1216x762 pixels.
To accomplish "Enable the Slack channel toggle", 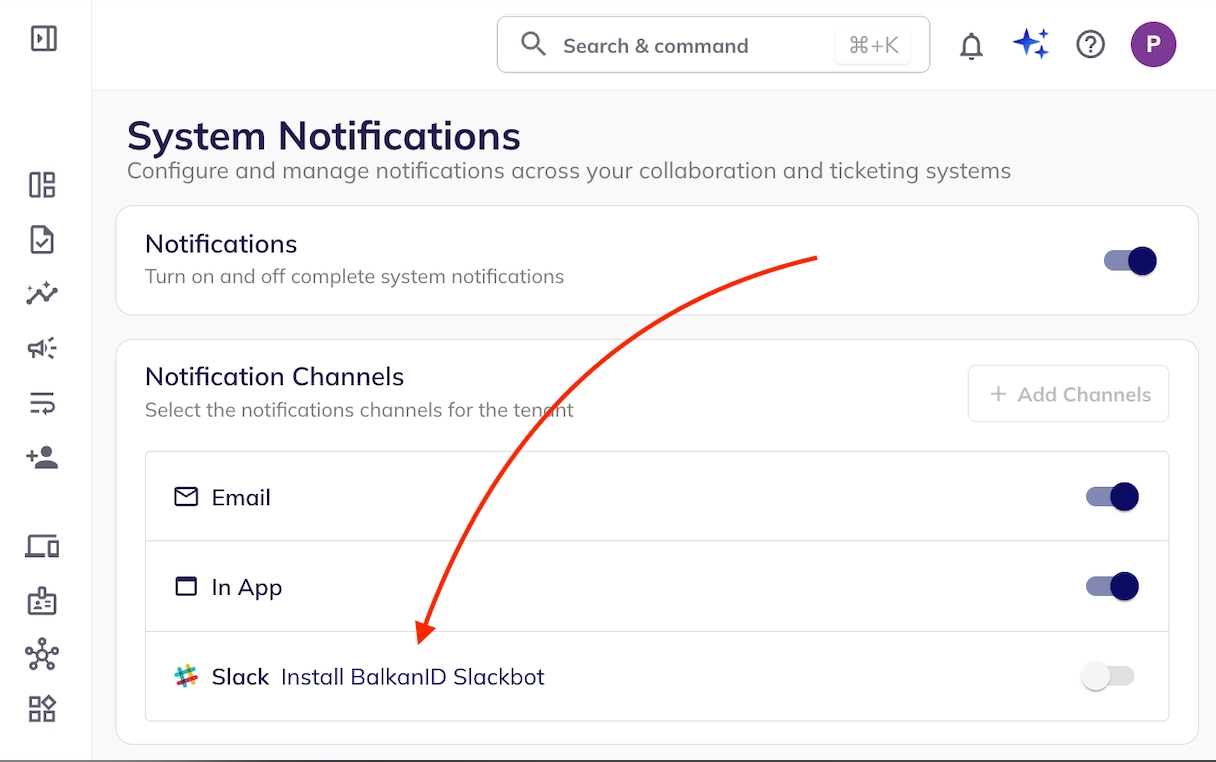I will pyautogui.click(x=1108, y=677).
